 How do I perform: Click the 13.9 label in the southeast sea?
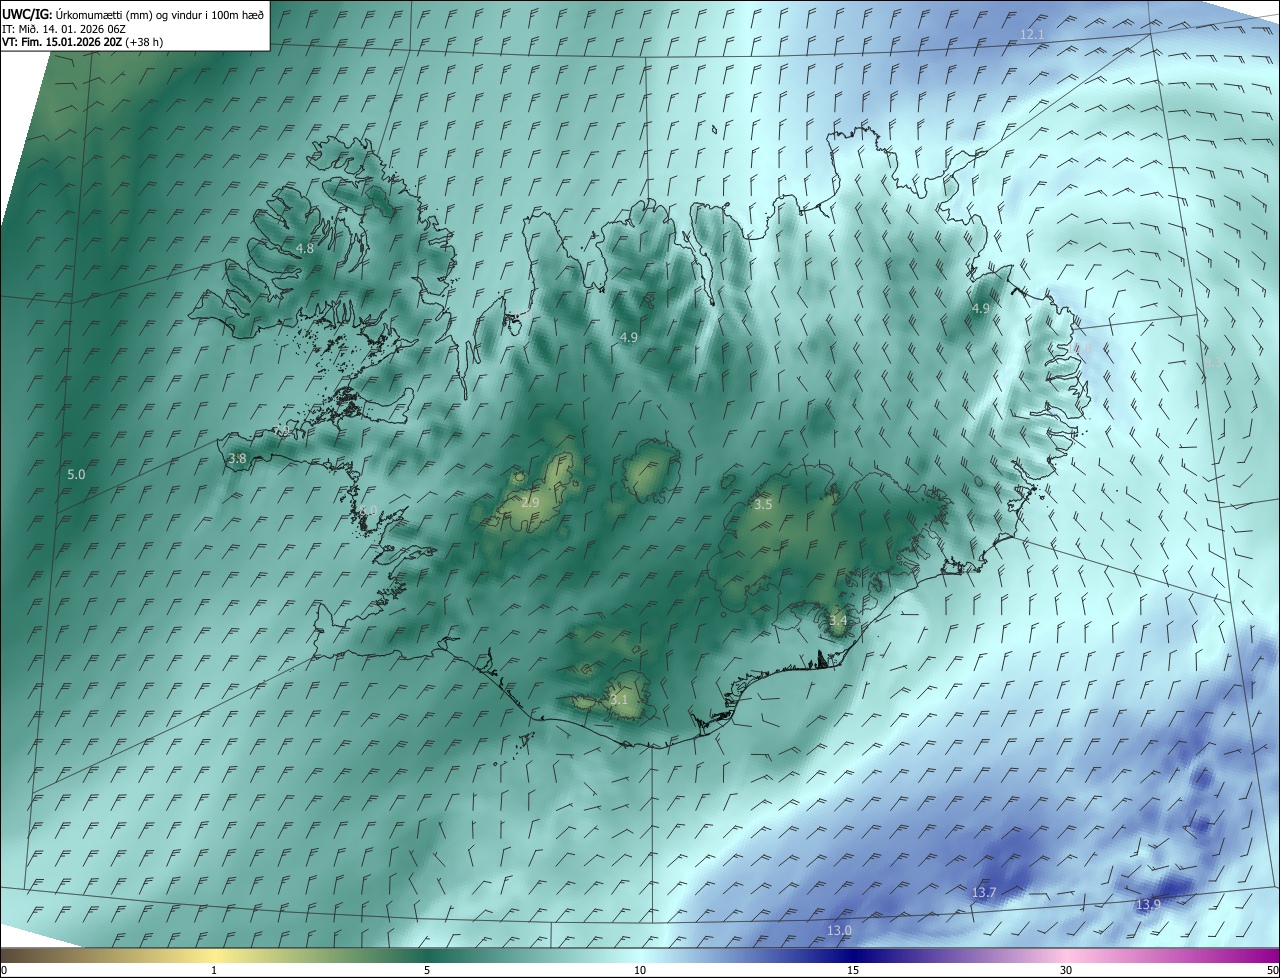(x=1149, y=905)
